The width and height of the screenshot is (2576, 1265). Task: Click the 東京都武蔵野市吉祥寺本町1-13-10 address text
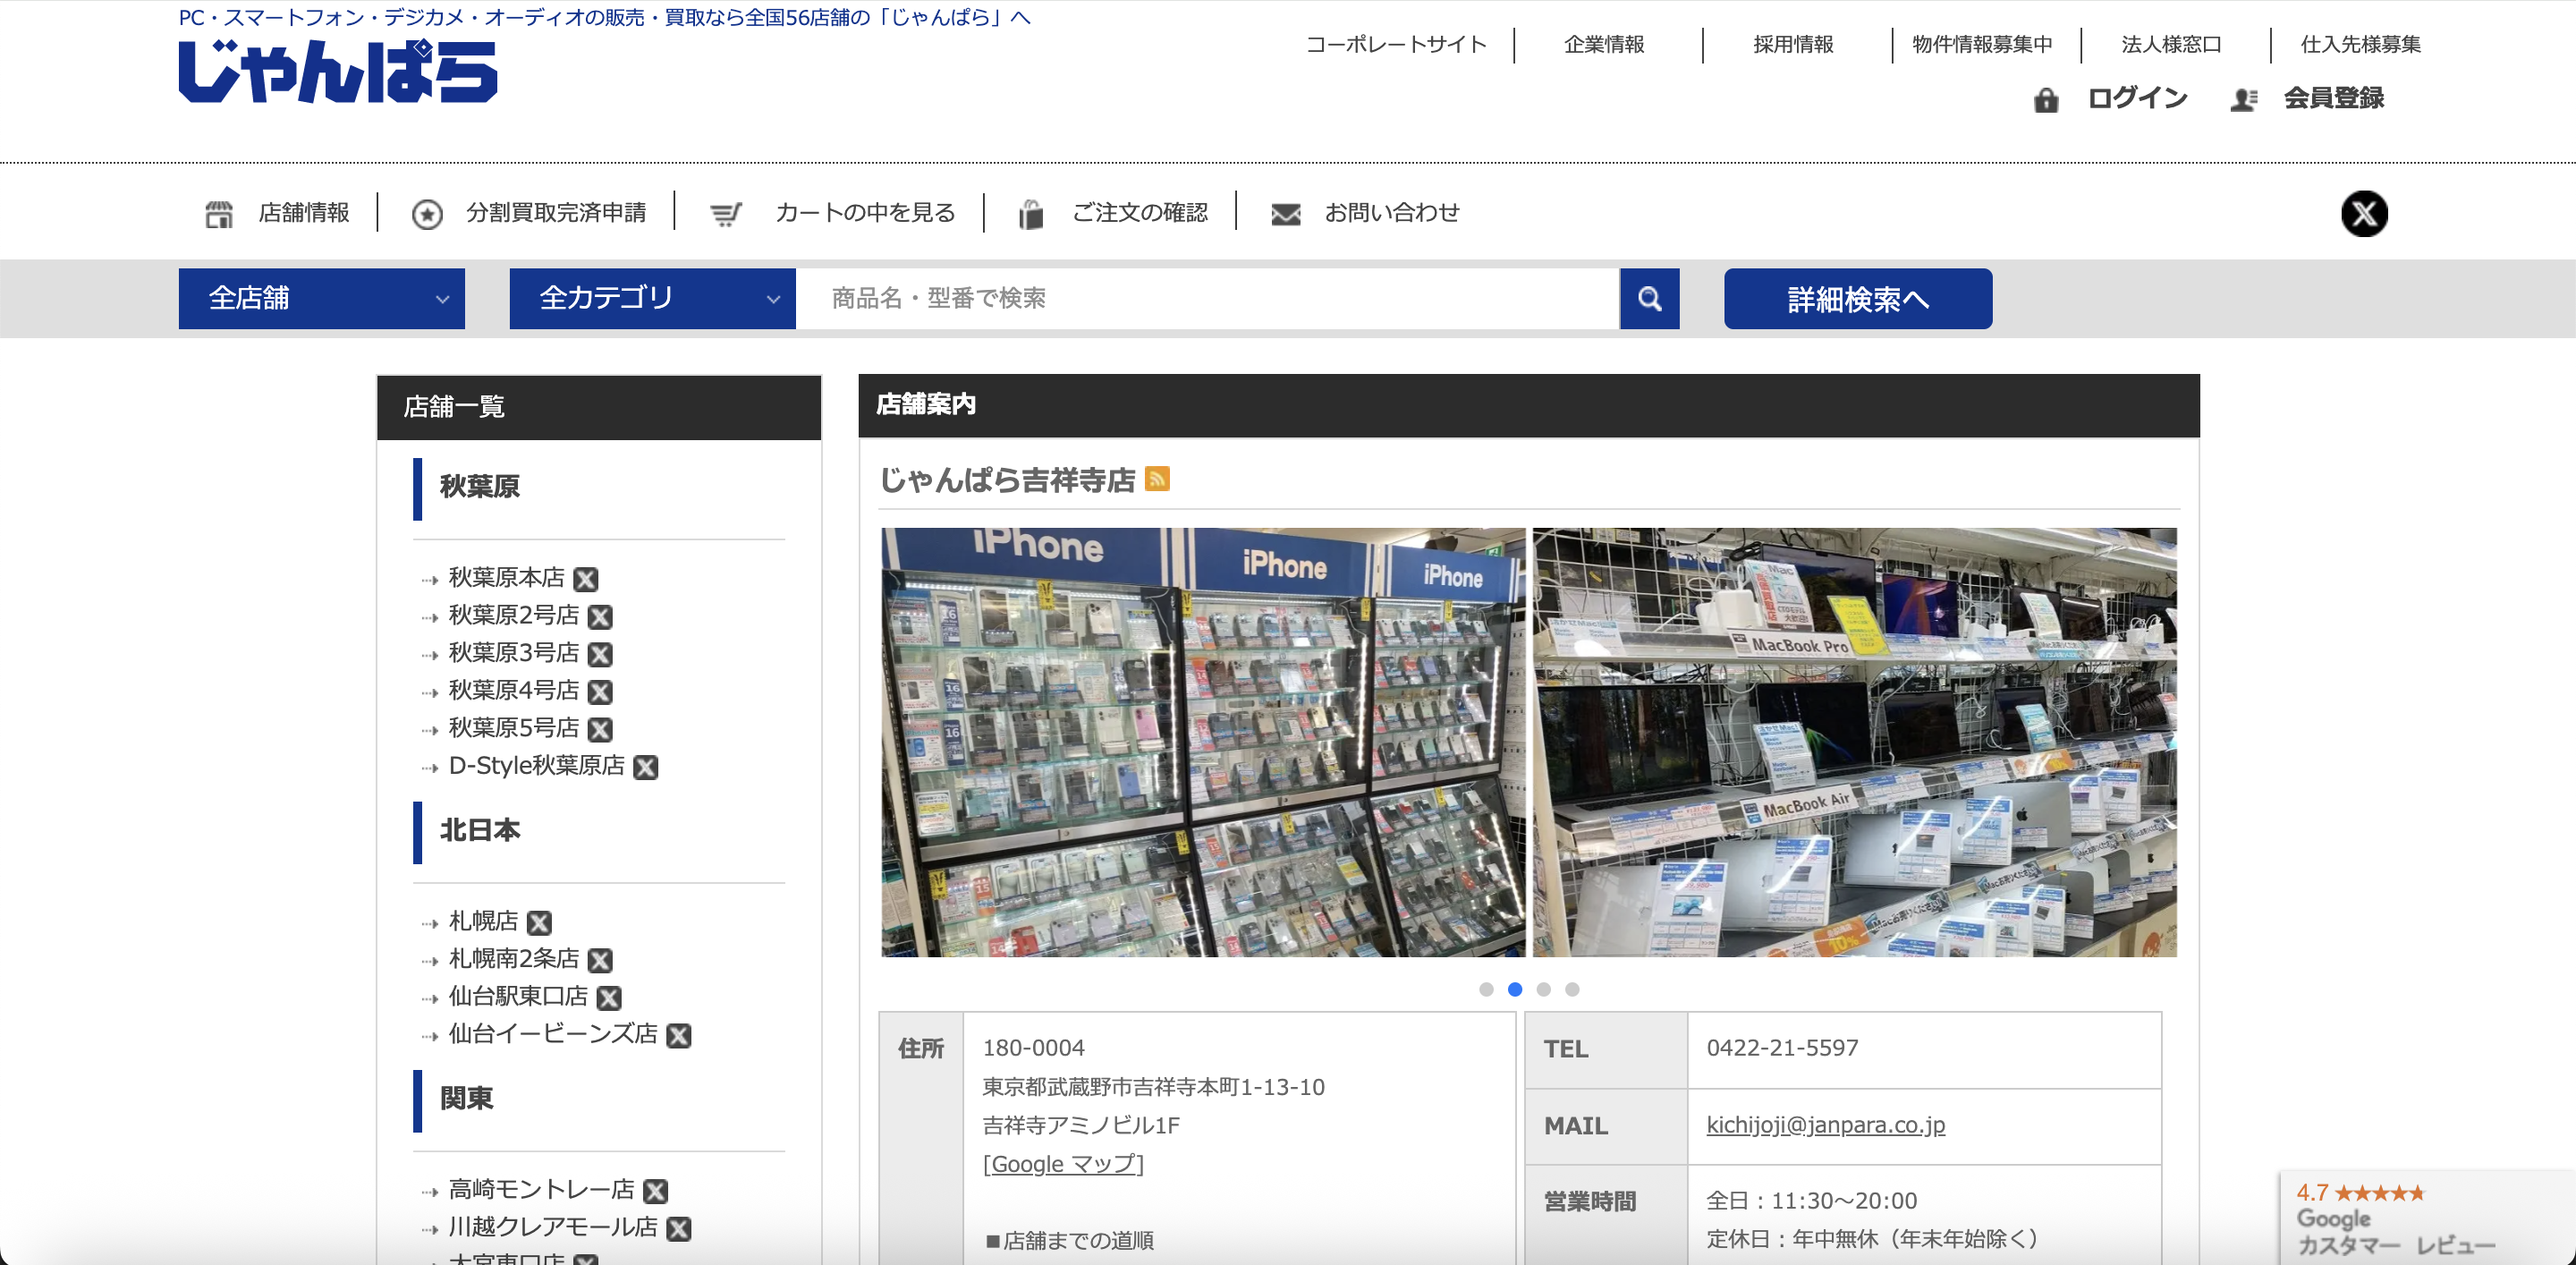[1153, 1087]
